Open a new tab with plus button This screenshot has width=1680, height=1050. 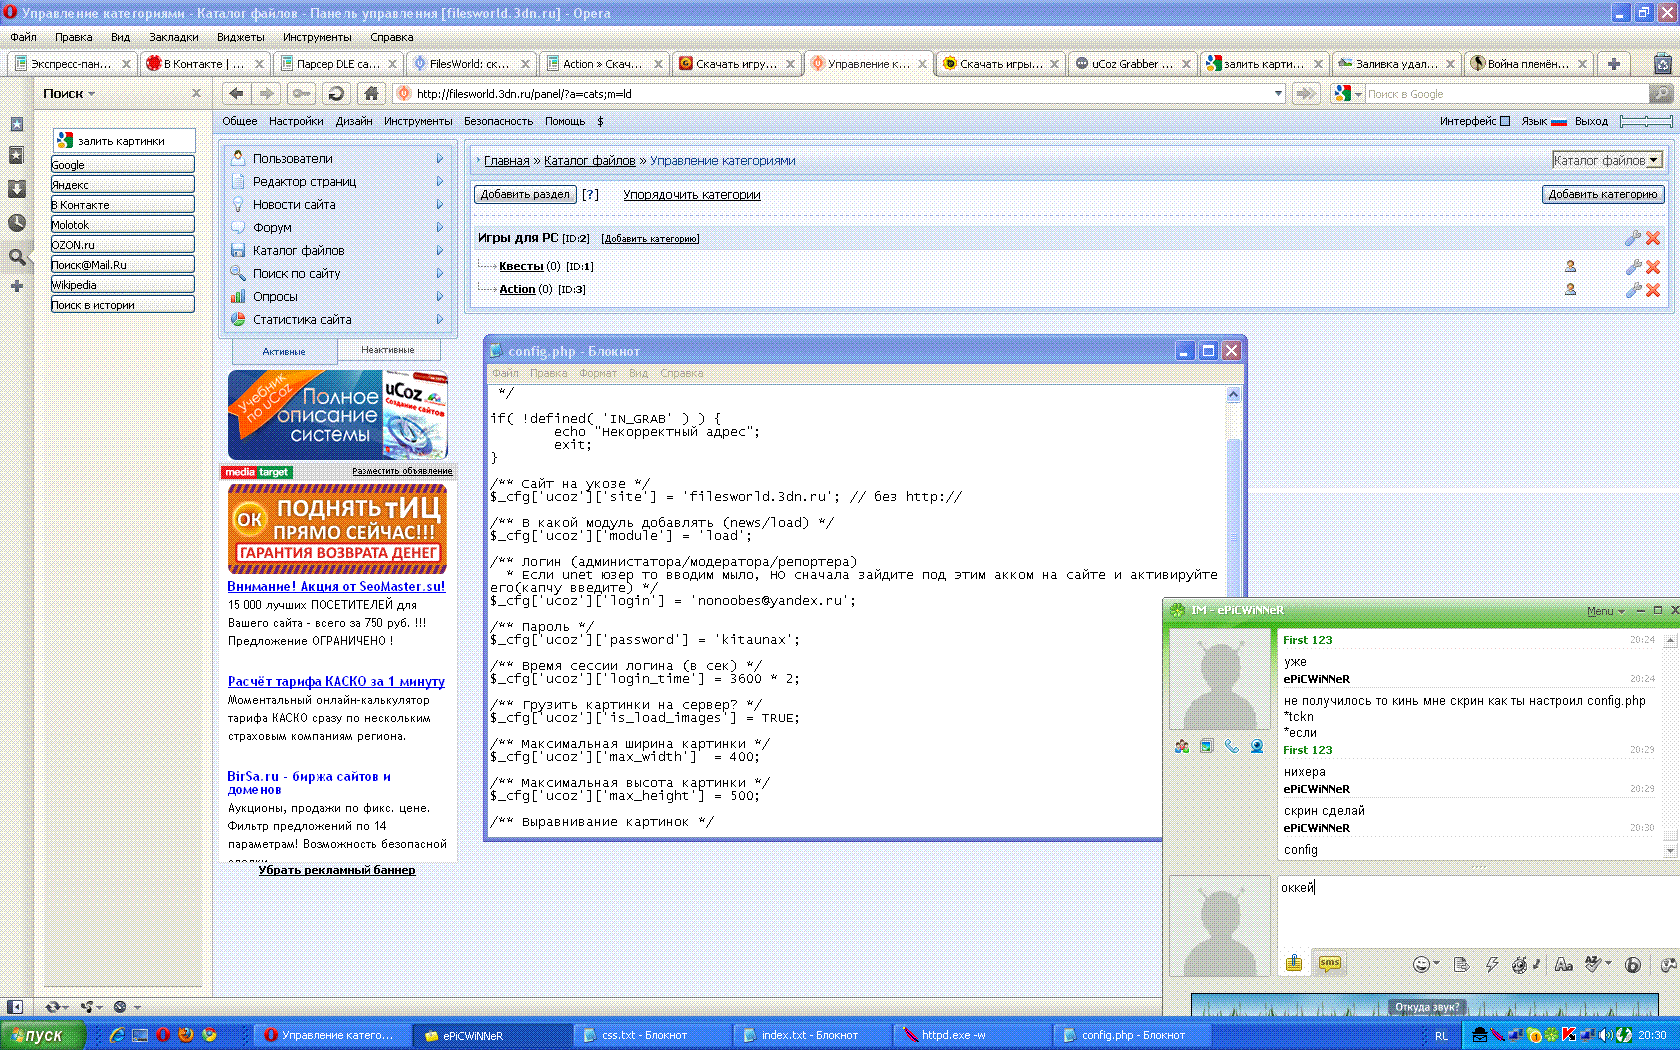tap(1614, 63)
